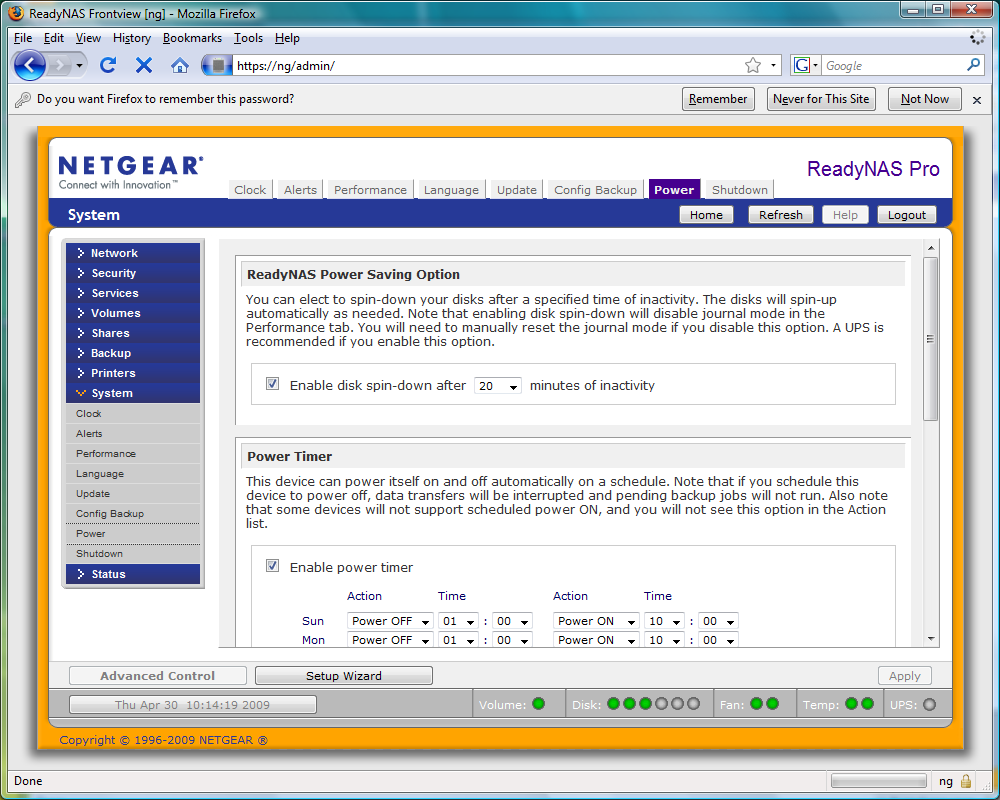Stop loading with the X icon
Screen dimensions: 1000x800
(144, 65)
